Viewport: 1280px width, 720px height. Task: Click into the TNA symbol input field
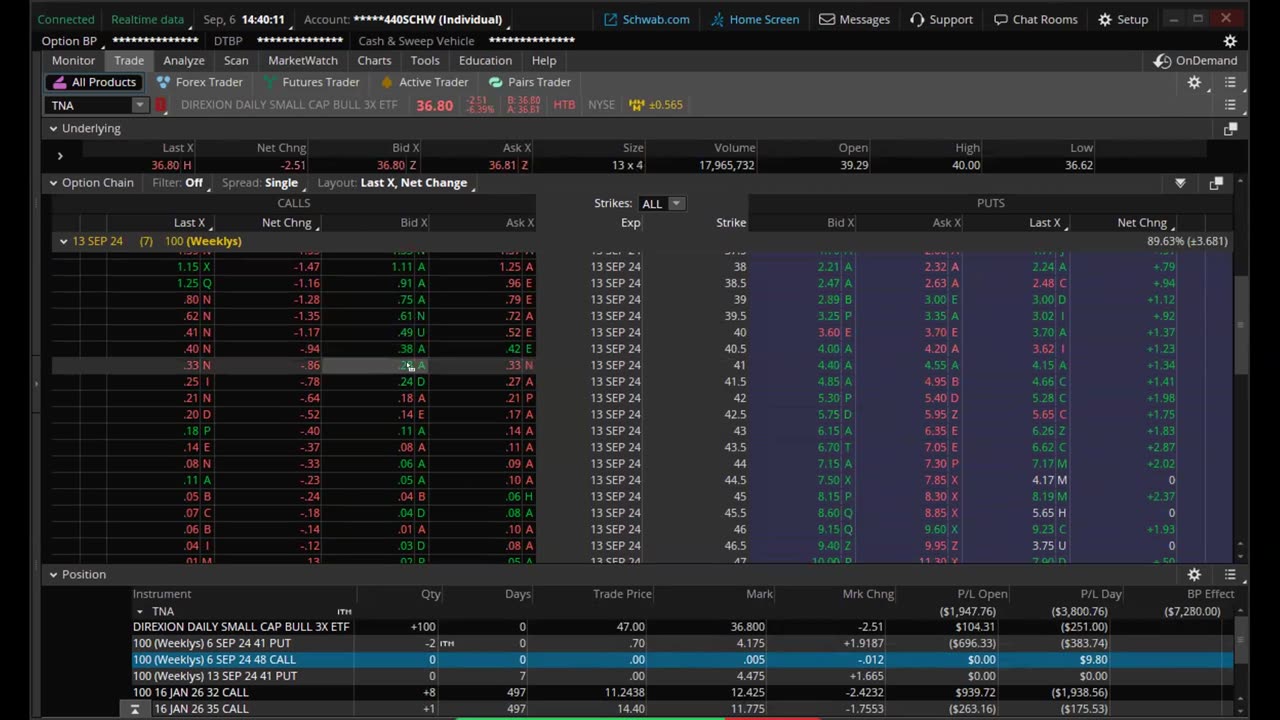(x=90, y=105)
